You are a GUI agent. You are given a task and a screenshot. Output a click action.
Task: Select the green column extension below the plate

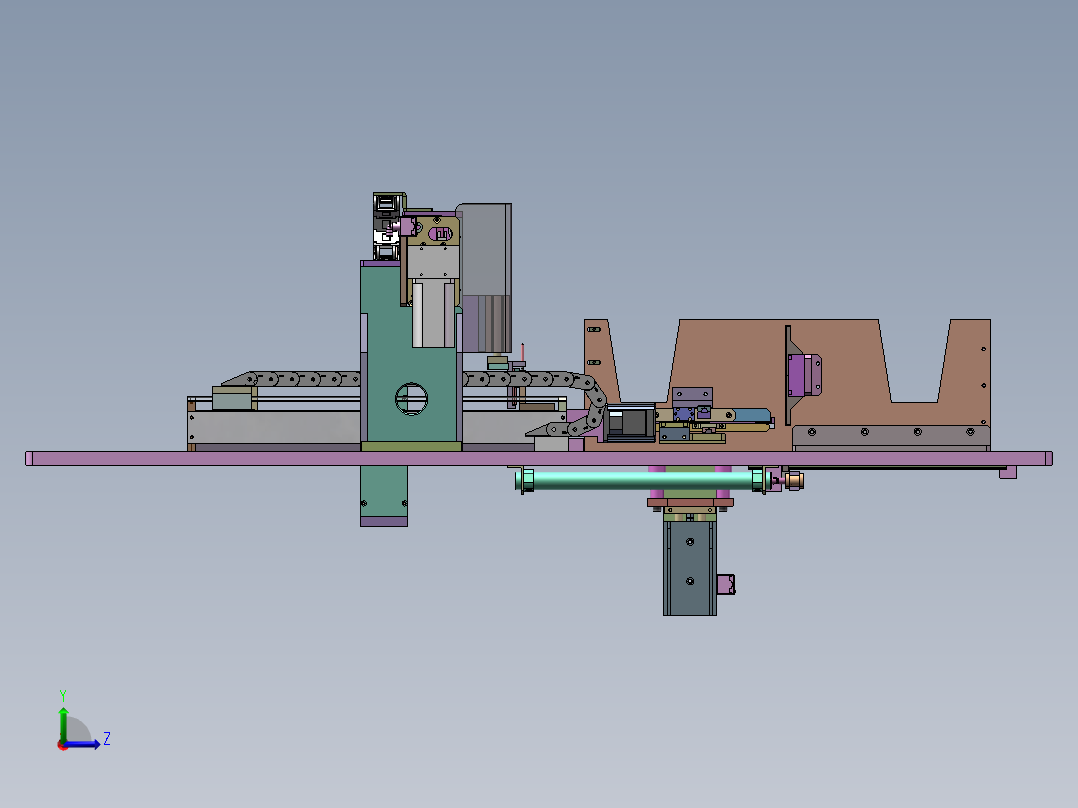pos(384,496)
